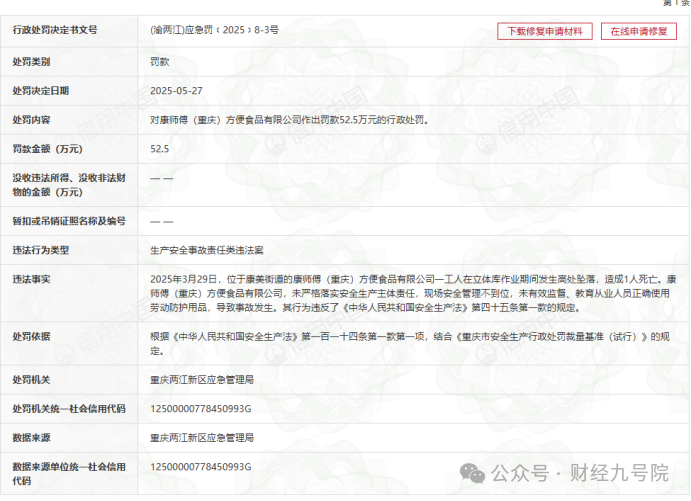This screenshot has height=501, width=691.
Task: Click the 违法事实 label
Action: 31,279
